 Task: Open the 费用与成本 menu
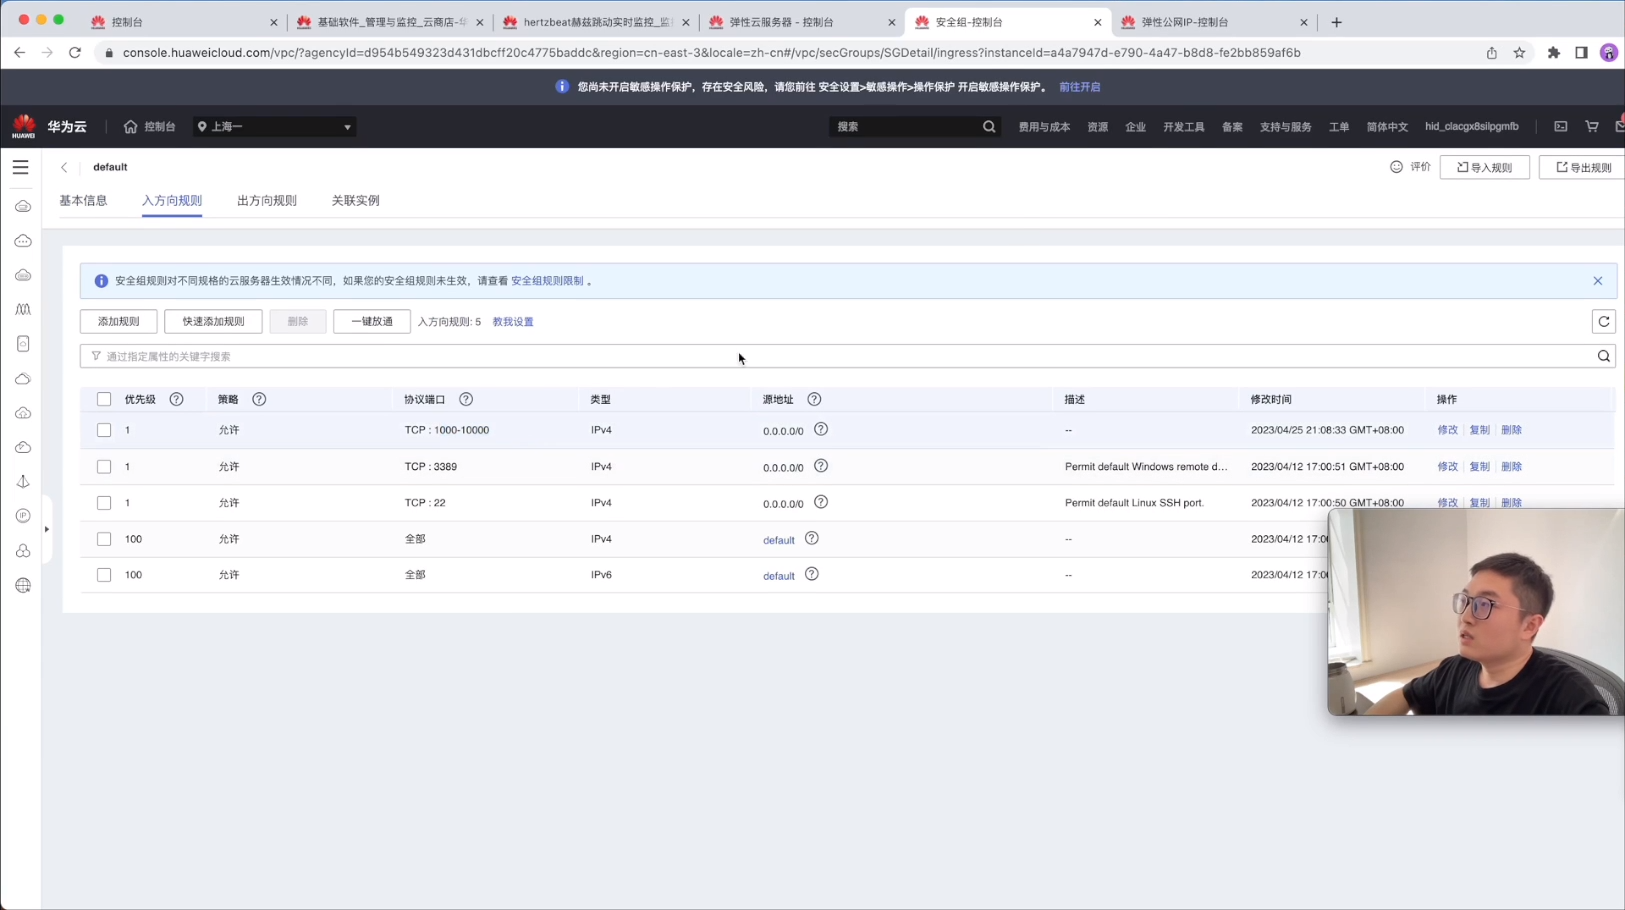pos(1044,127)
